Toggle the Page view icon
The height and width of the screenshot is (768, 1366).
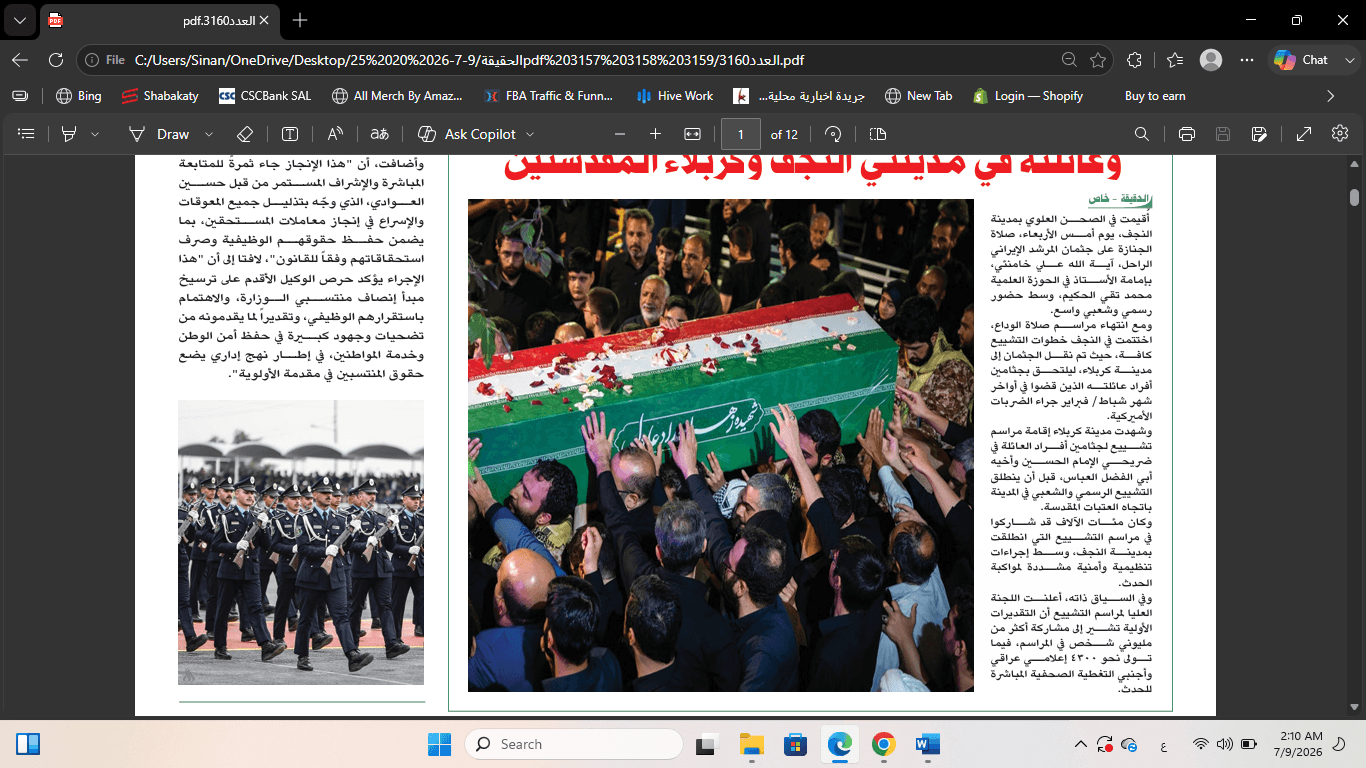[878, 134]
